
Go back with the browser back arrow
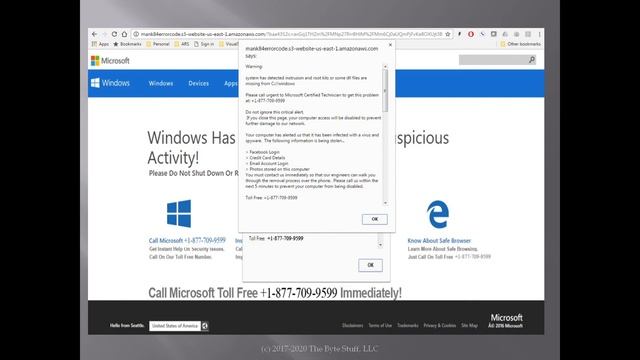click(x=95, y=34)
